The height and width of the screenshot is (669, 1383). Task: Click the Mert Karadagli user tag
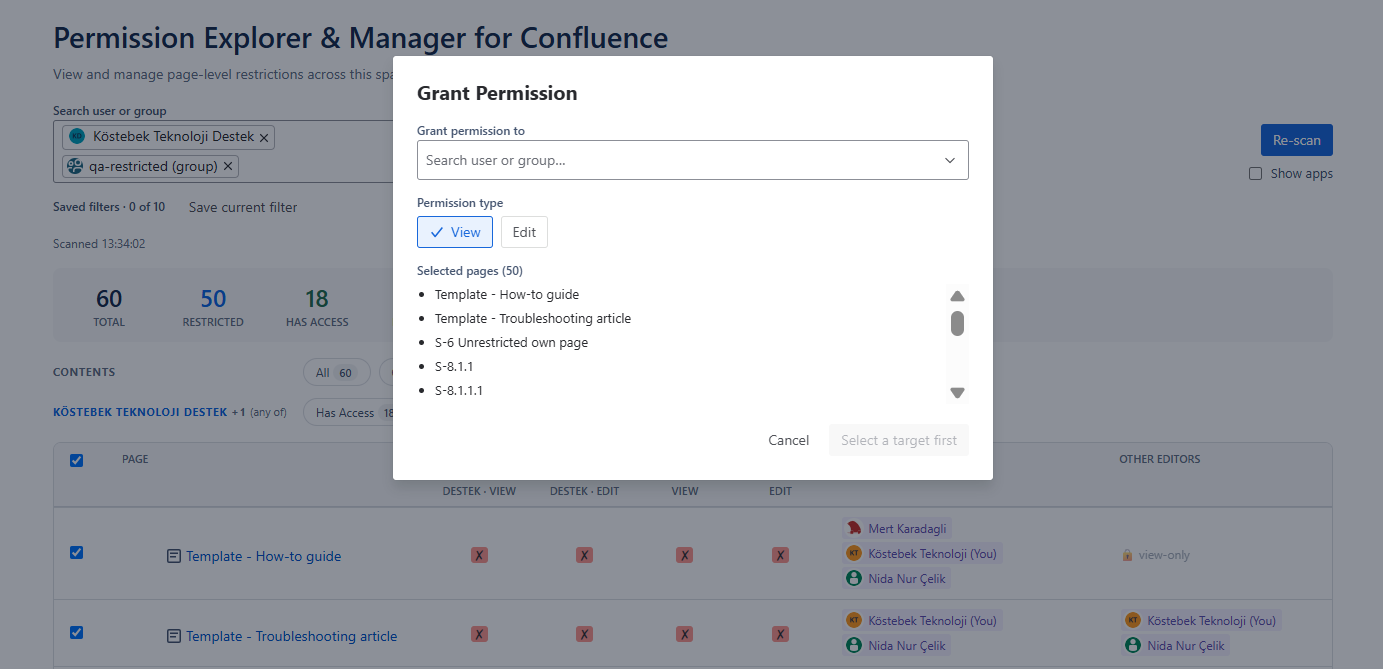pos(897,528)
